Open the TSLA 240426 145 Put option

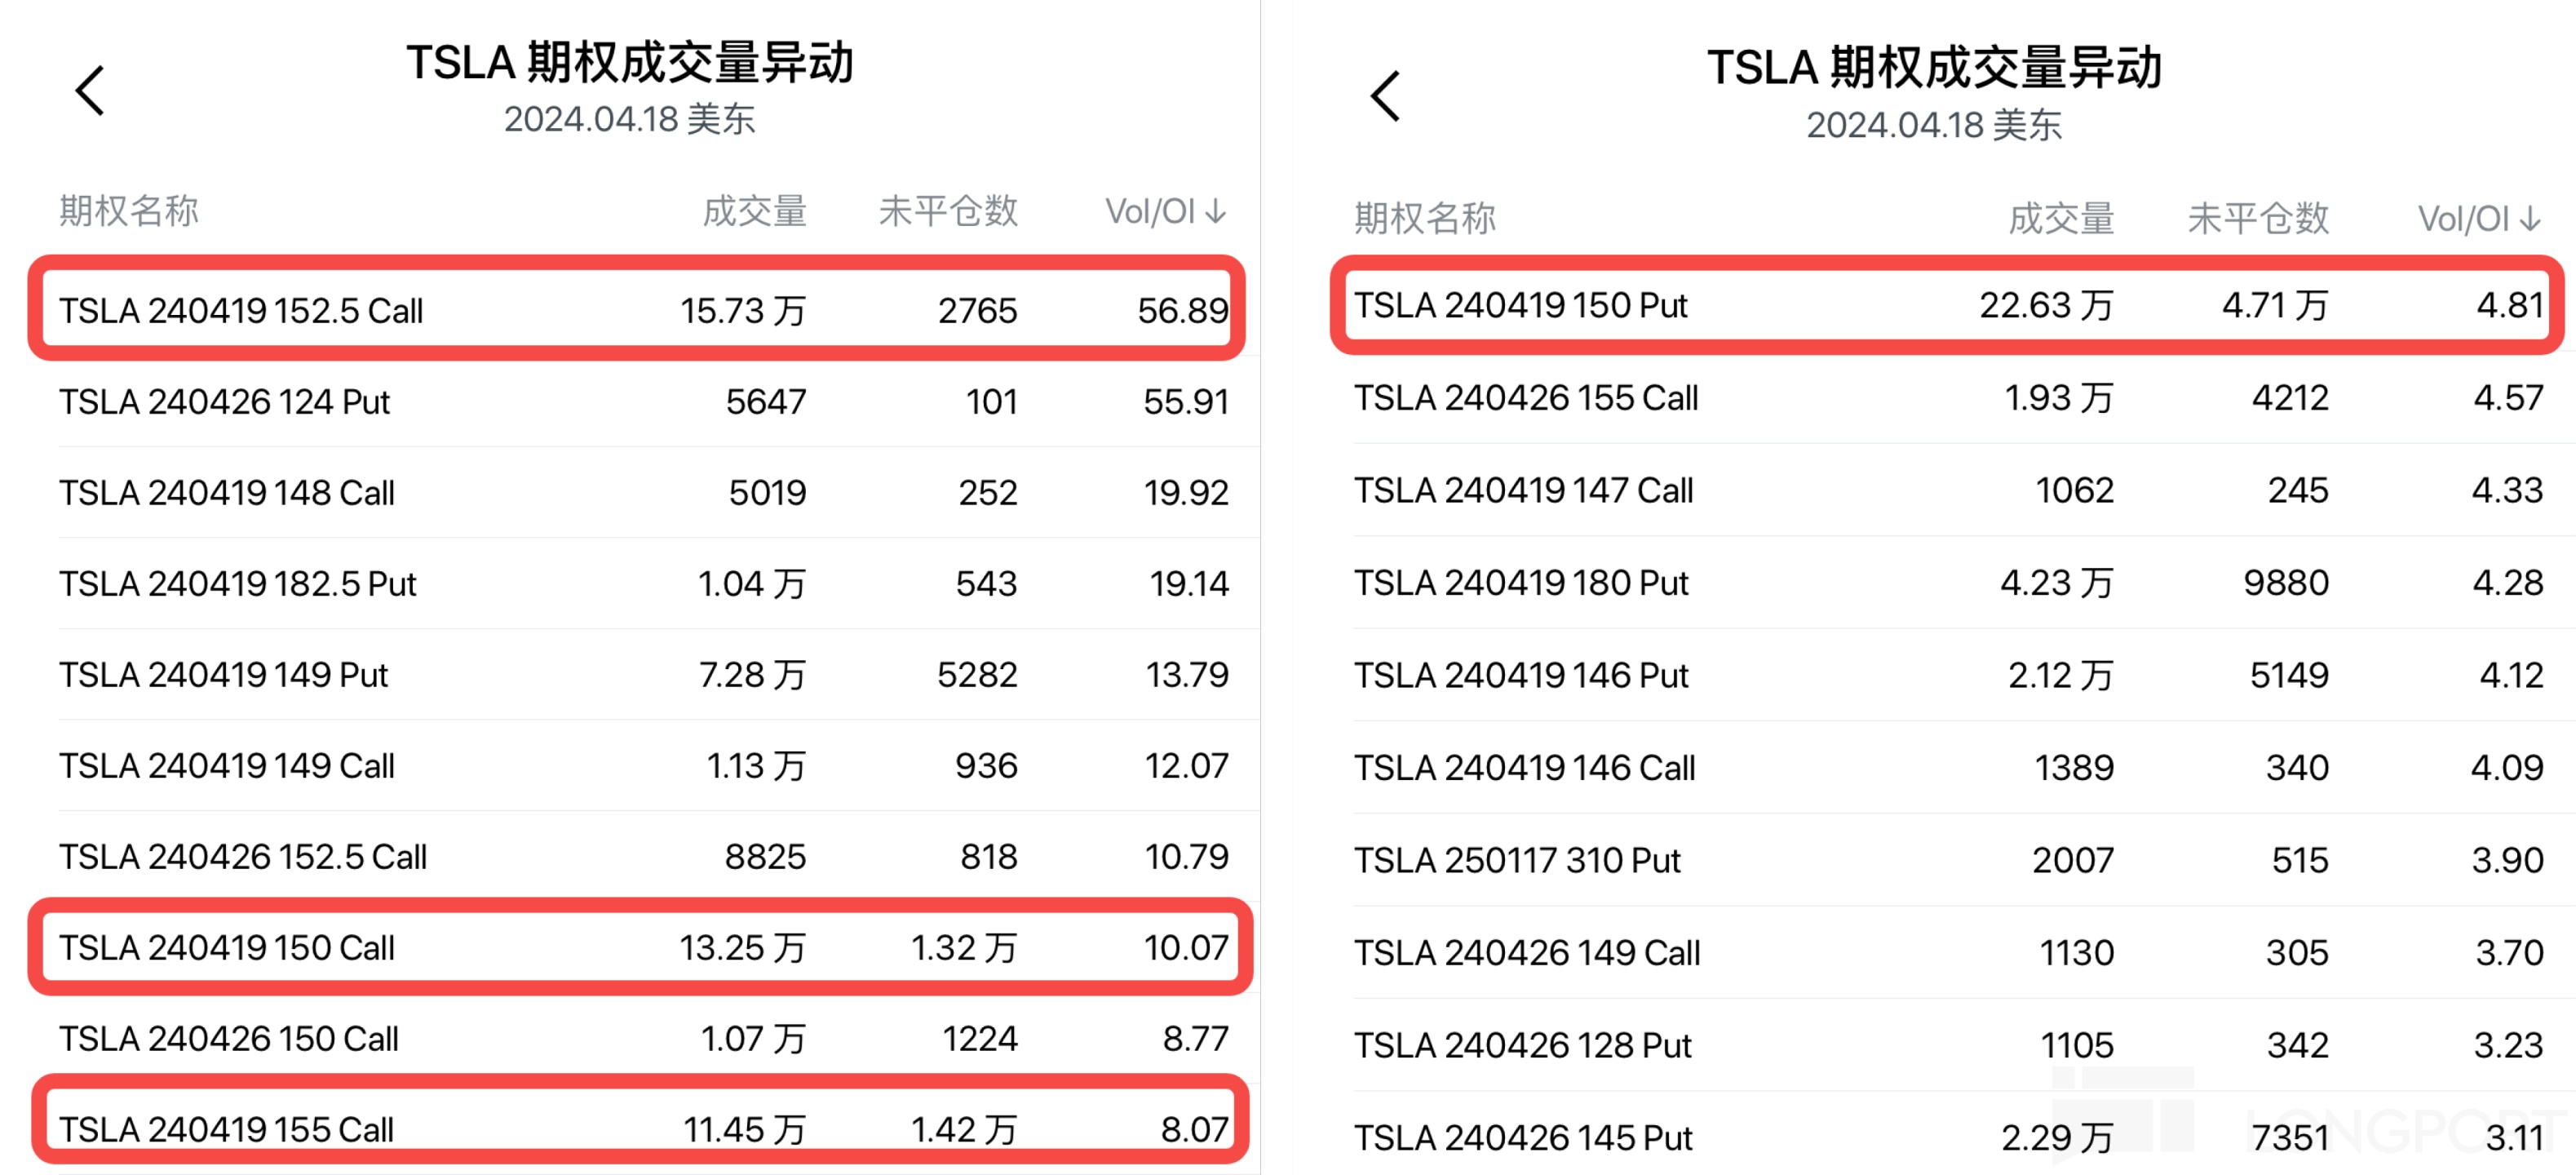1523,1138
